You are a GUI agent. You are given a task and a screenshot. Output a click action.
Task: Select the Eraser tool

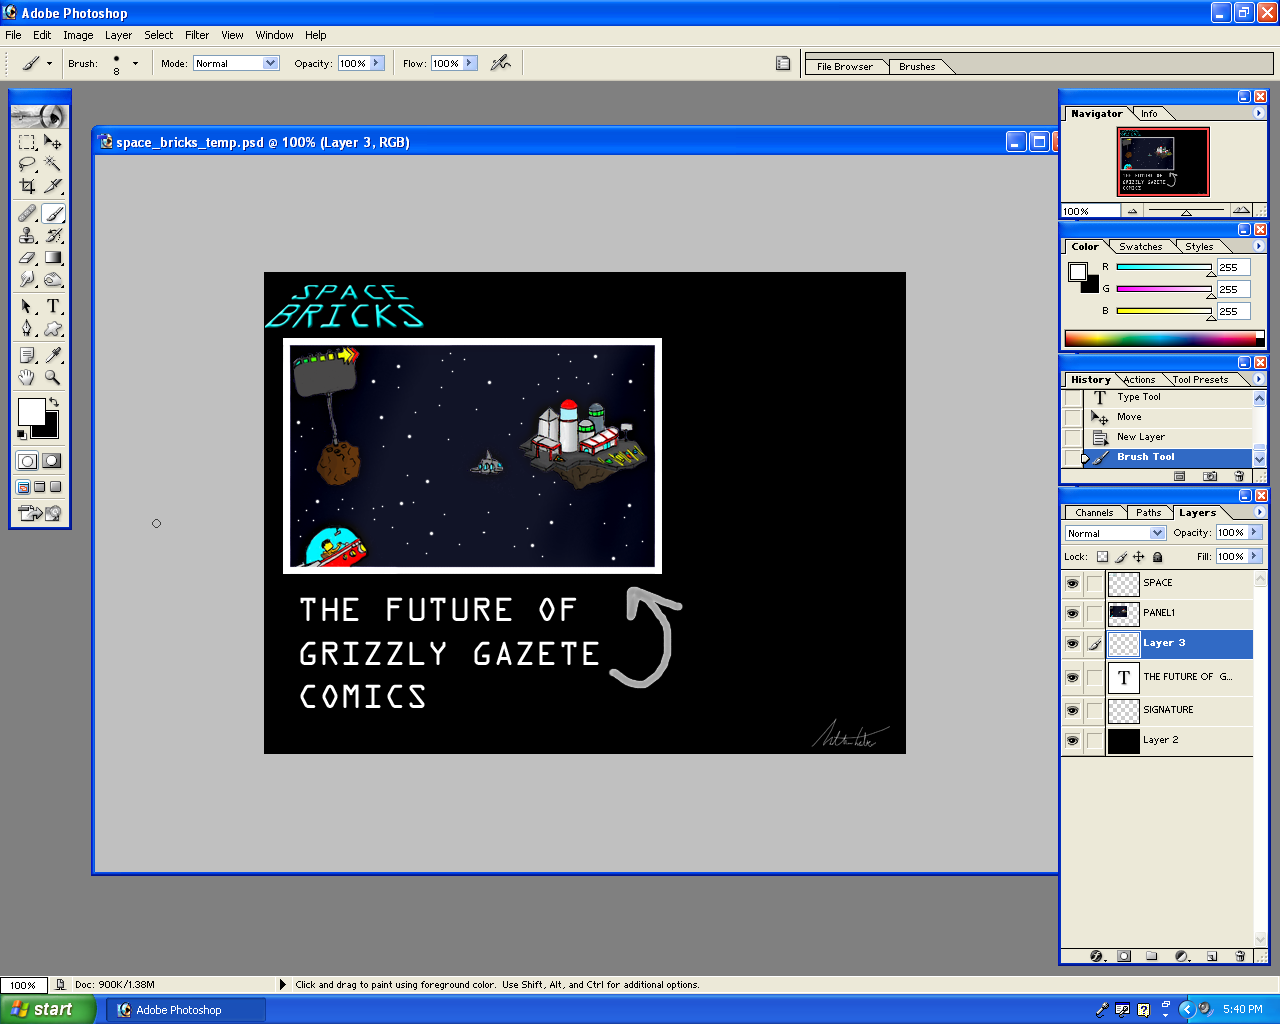tap(28, 258)
